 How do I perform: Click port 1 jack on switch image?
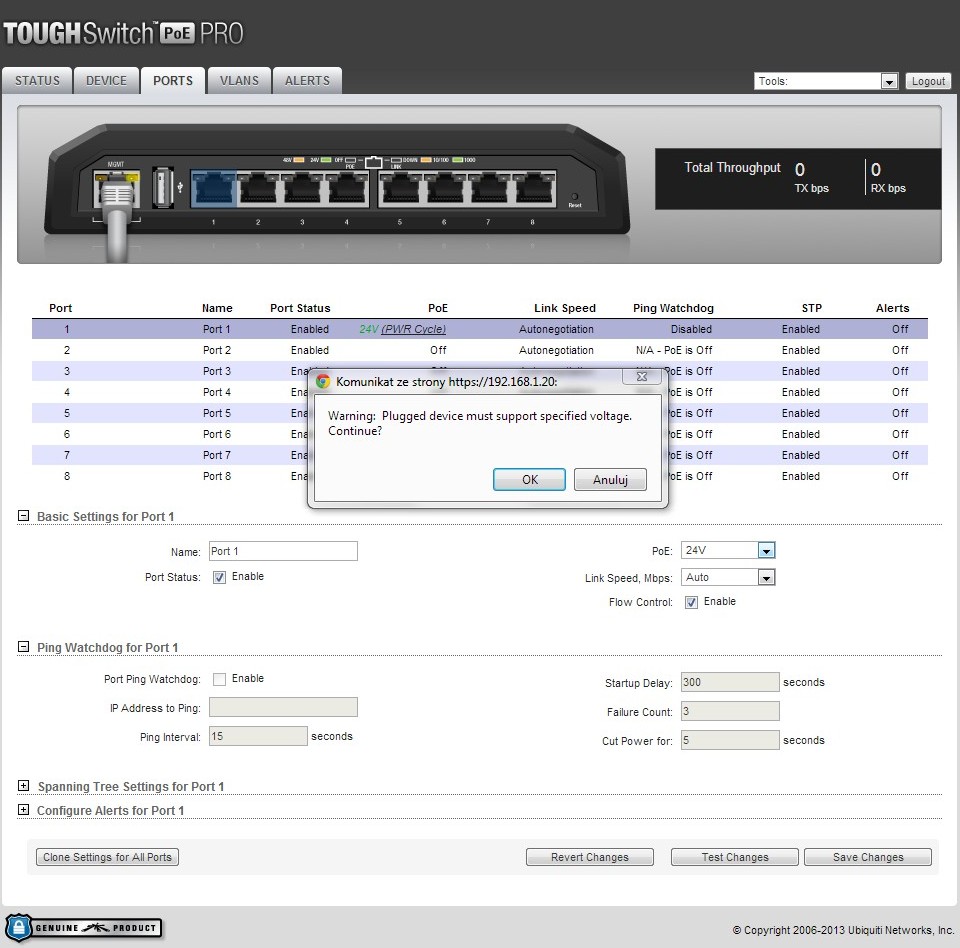point(214,189)
